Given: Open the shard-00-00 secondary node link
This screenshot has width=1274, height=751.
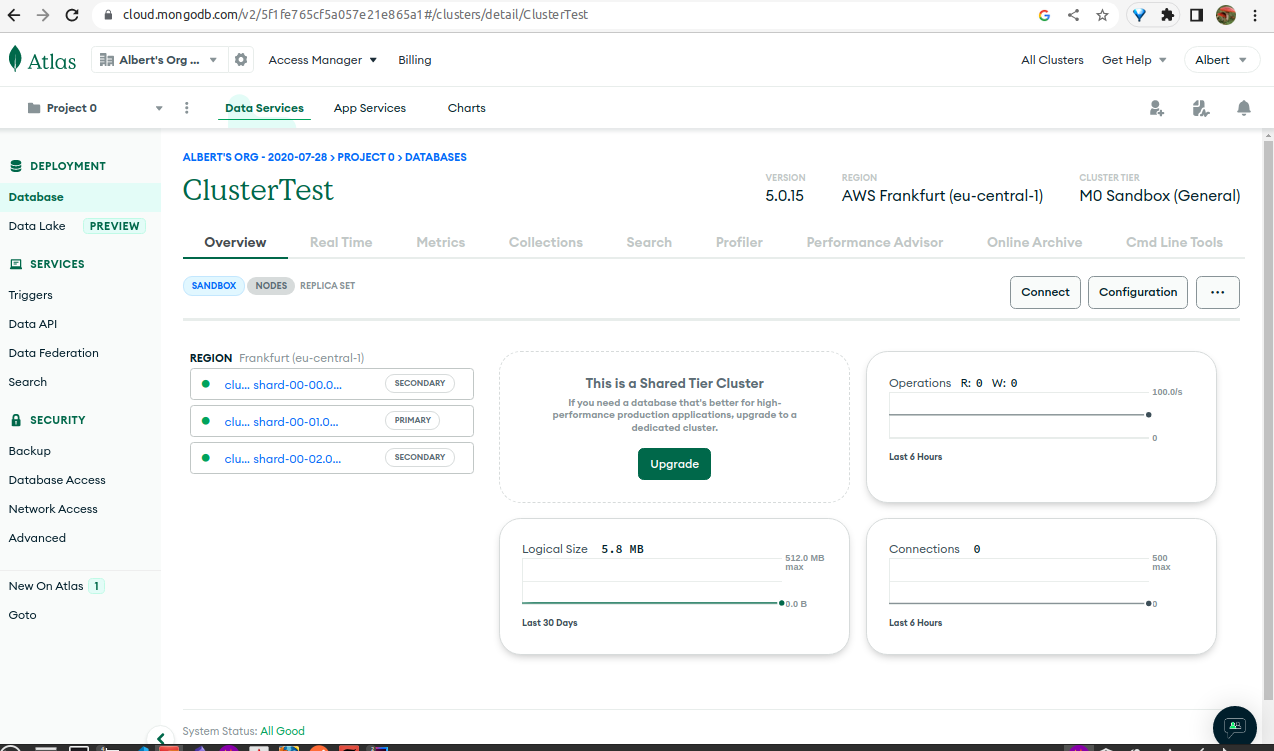Looking at the screenshot, I should point(283,384).
